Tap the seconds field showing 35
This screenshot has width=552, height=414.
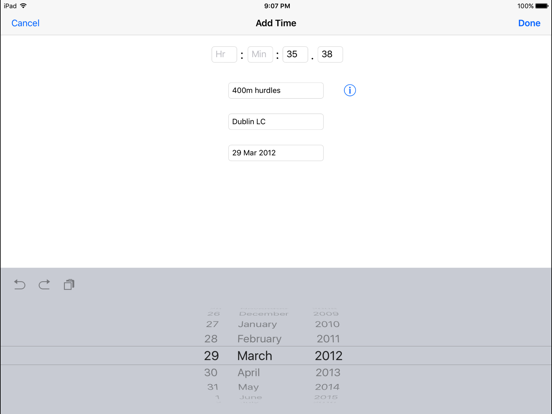coord(295,54)
